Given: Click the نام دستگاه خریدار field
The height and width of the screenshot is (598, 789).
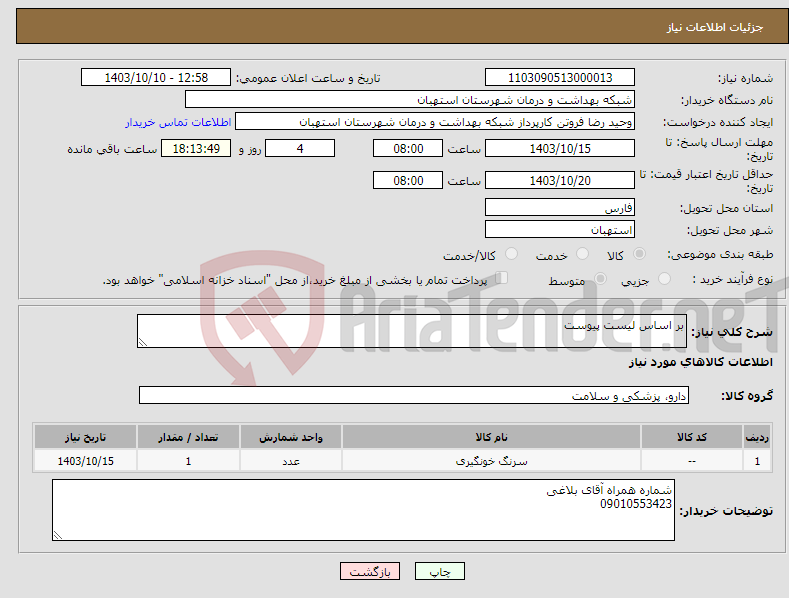Looking at the screenshot, I should (410, 100).
